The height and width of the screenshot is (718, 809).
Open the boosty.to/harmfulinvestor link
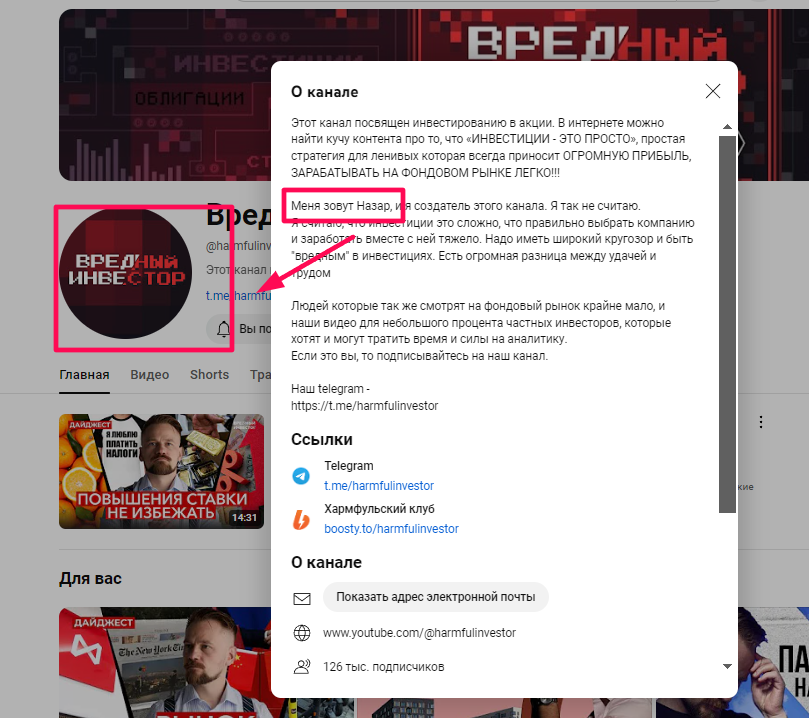(391, 529)
